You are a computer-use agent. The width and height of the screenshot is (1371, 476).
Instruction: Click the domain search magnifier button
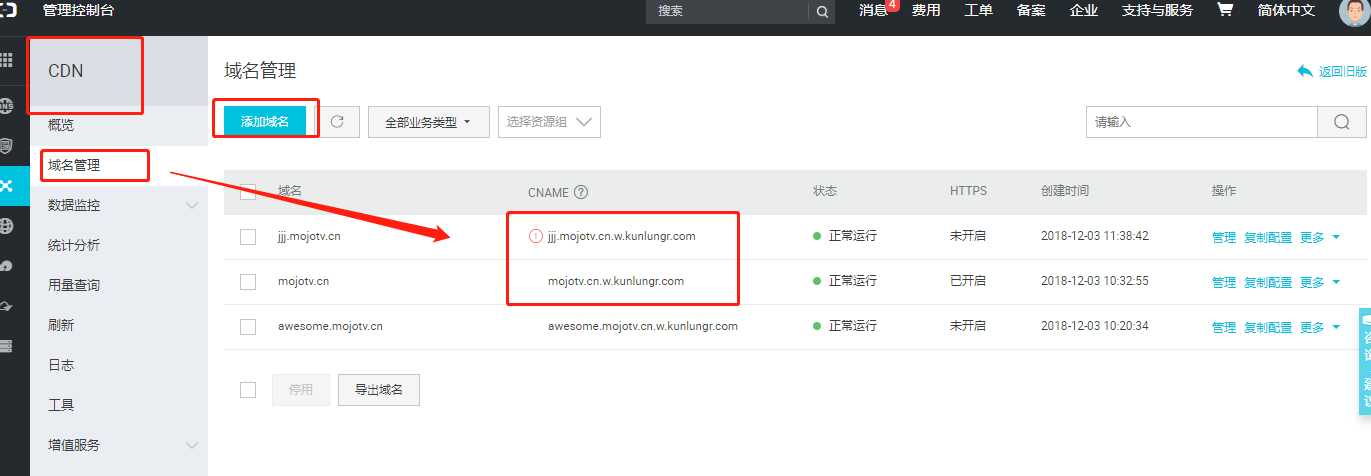[1342, 122]
